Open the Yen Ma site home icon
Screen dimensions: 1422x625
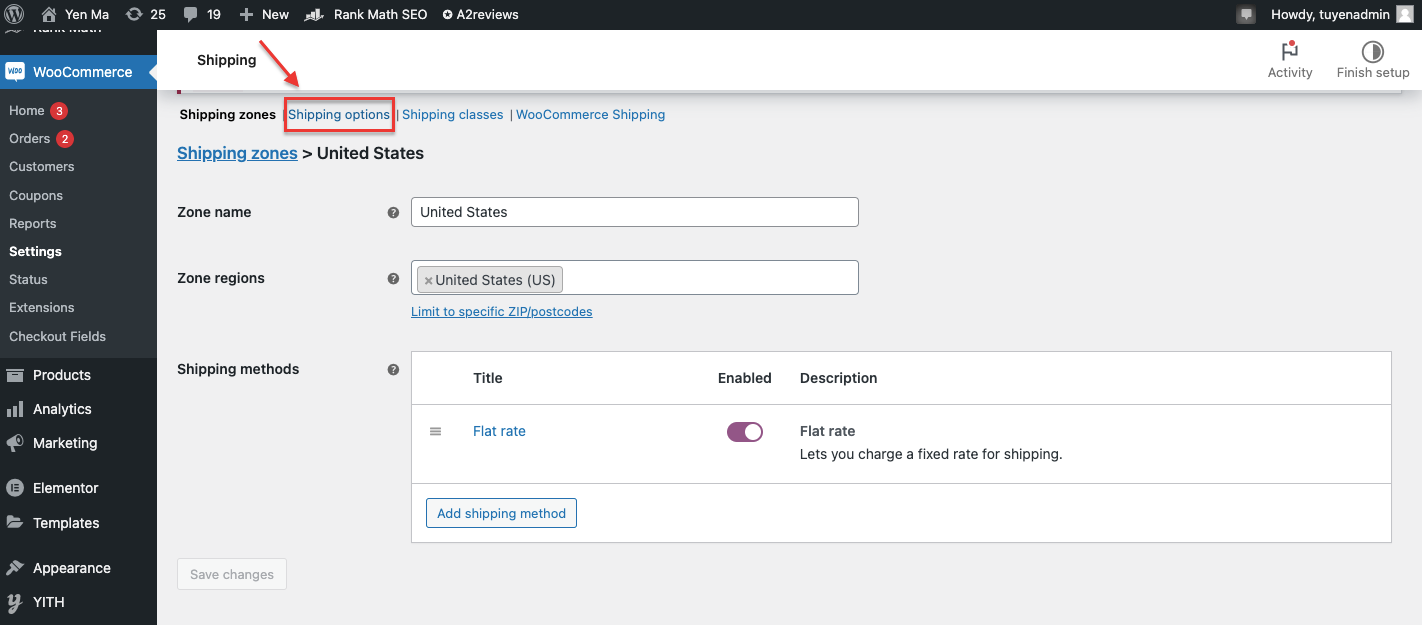pyautogui.click(x=49, y=14)
